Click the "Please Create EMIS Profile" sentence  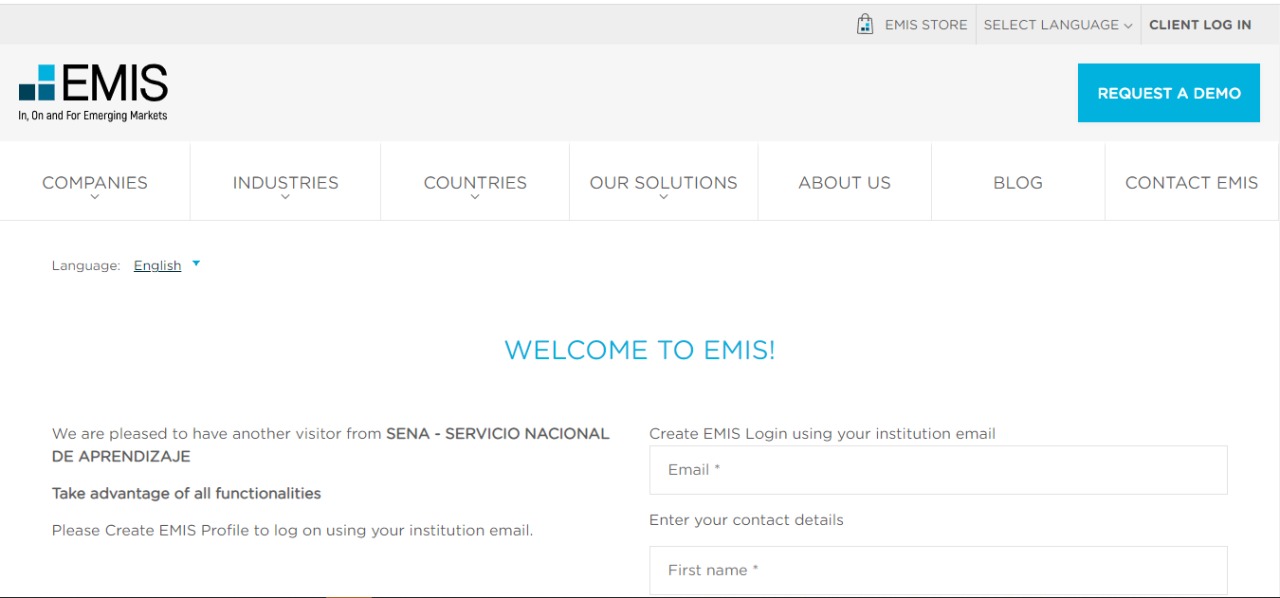click(x=293, y=530)
